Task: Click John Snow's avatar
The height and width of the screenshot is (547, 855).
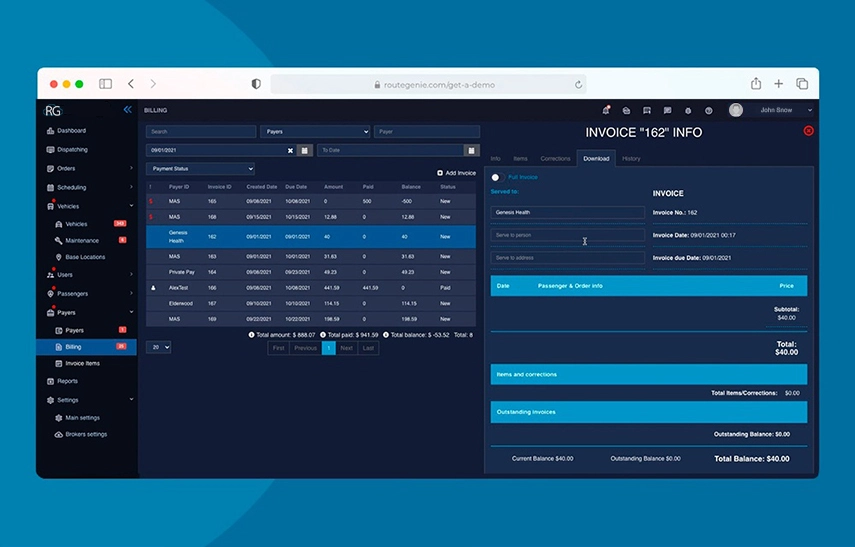Action: 736,110
